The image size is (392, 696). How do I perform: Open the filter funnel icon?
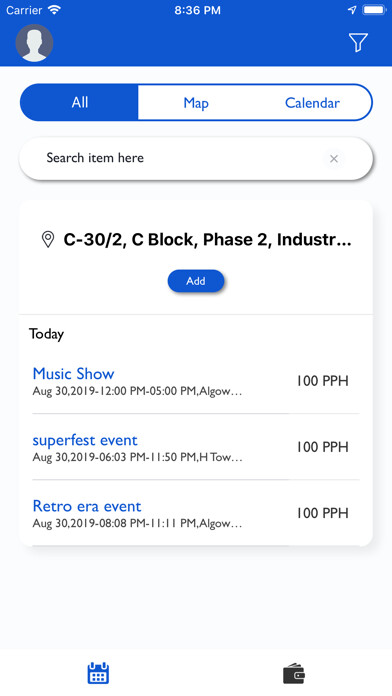click(x=358, y=43)
